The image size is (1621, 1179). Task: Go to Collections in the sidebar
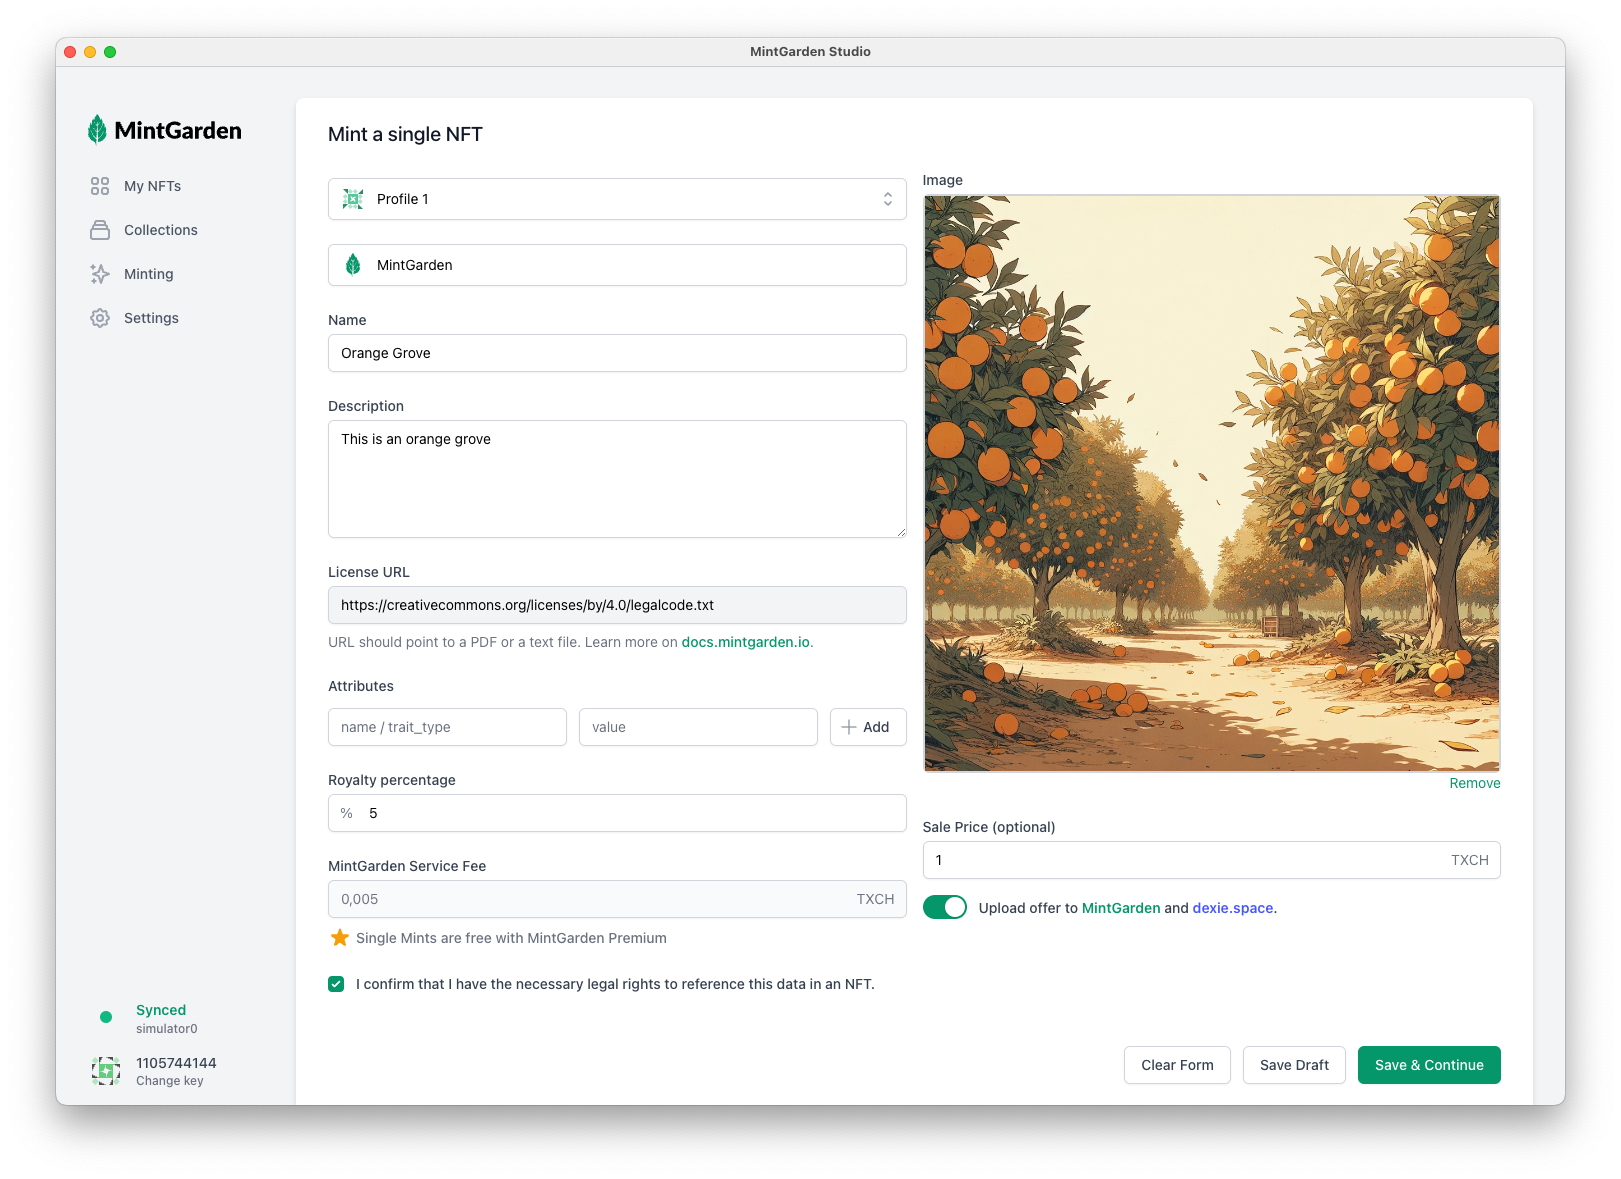(160, 230)
